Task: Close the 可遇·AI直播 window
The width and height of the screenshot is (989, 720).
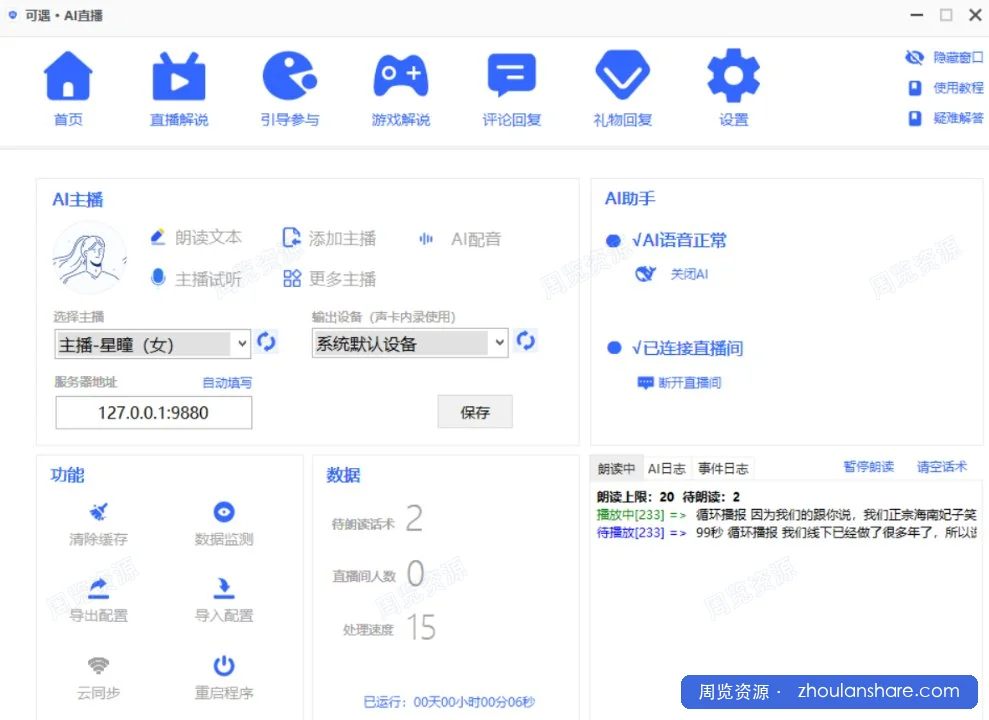Action: tap(975, 15)
